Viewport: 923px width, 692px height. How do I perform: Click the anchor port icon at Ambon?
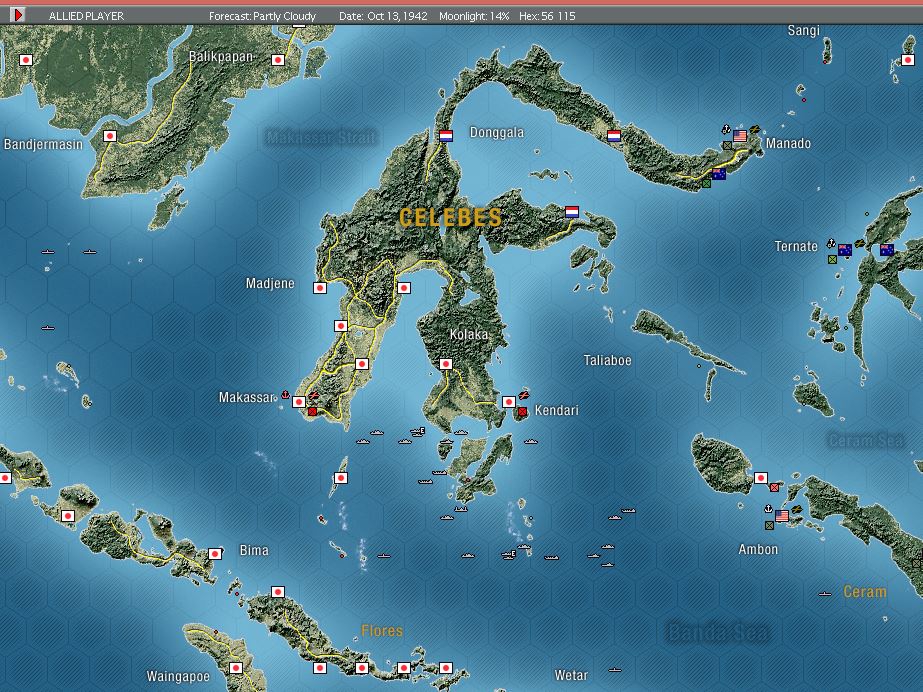coord(768,508)
